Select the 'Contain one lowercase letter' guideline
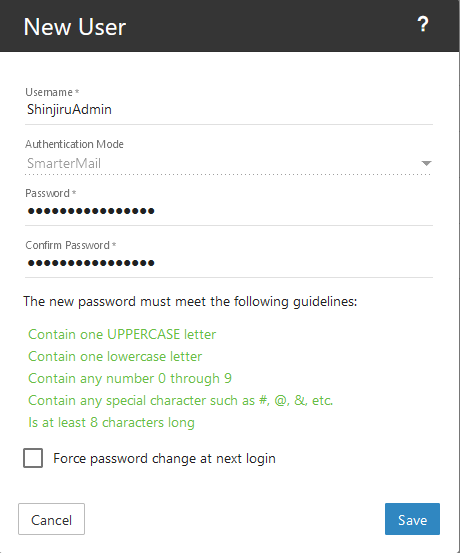 pyautogui.click(x=115, y=356)
